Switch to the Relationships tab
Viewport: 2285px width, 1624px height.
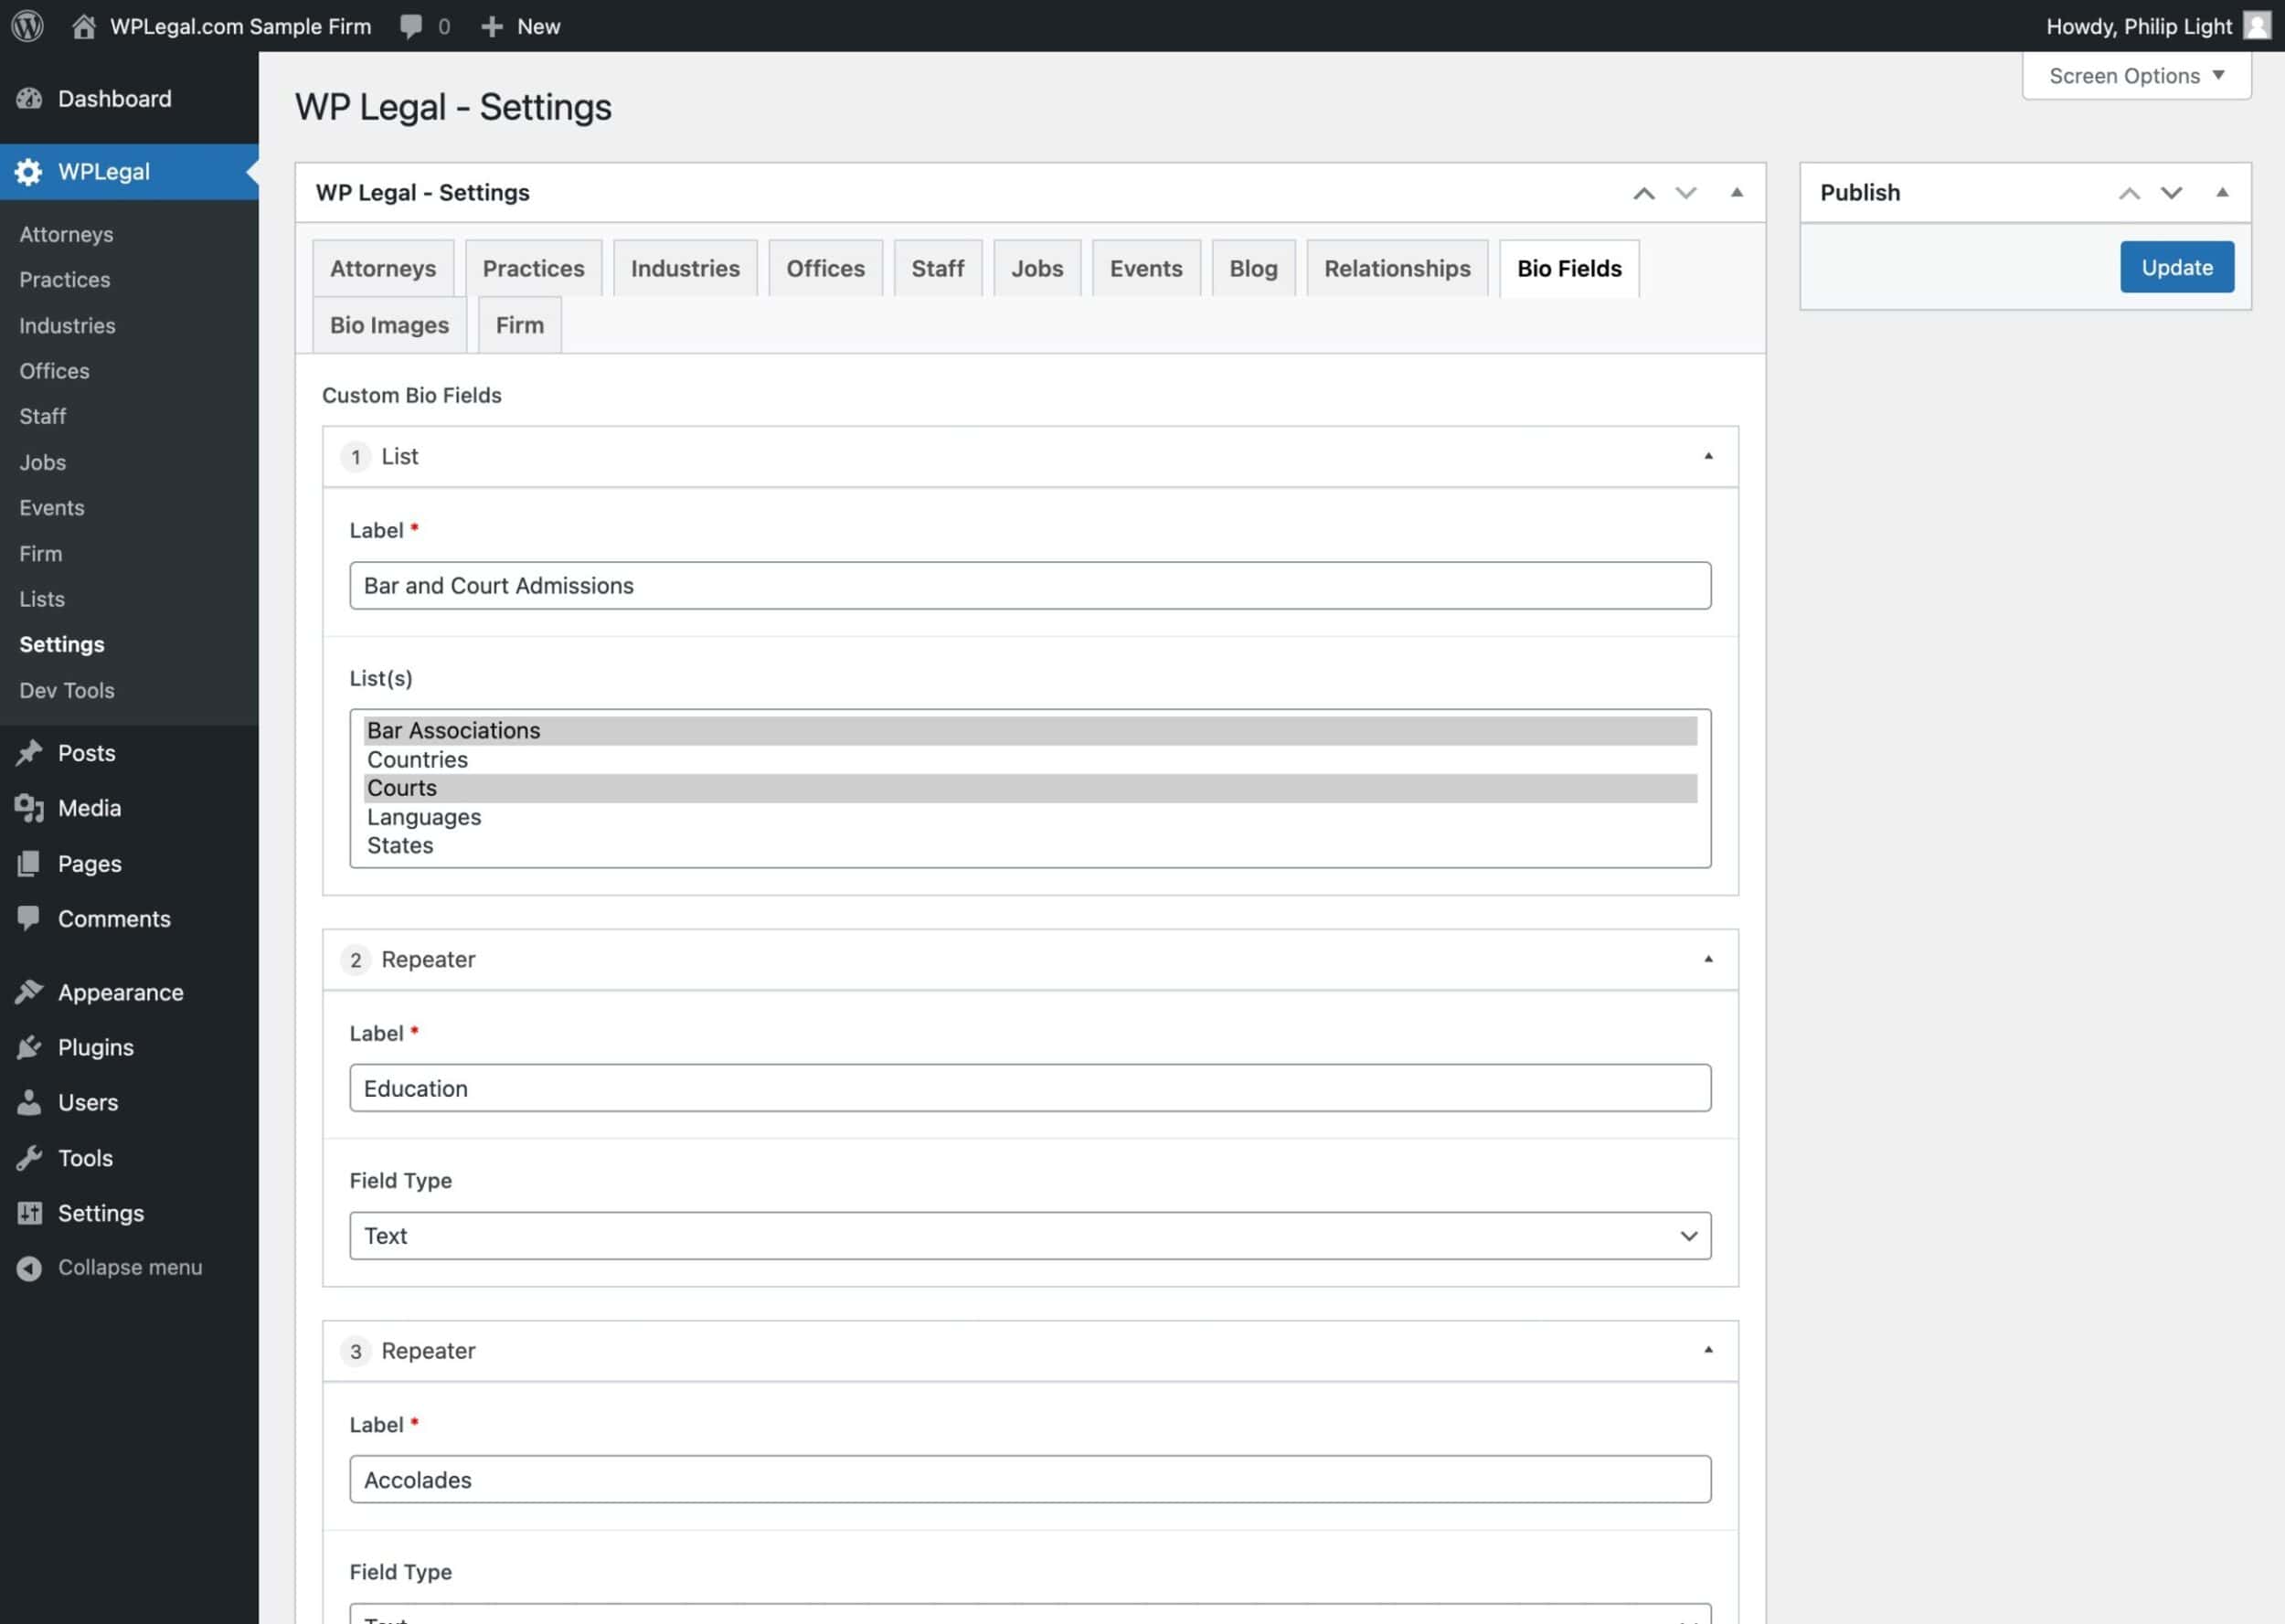(1397, 268)
